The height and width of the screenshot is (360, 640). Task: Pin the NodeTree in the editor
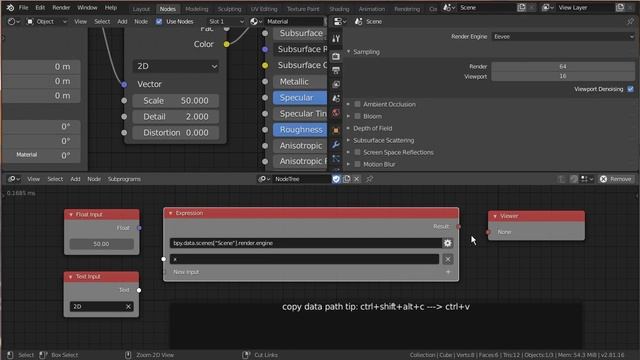[x=369, y=179]
